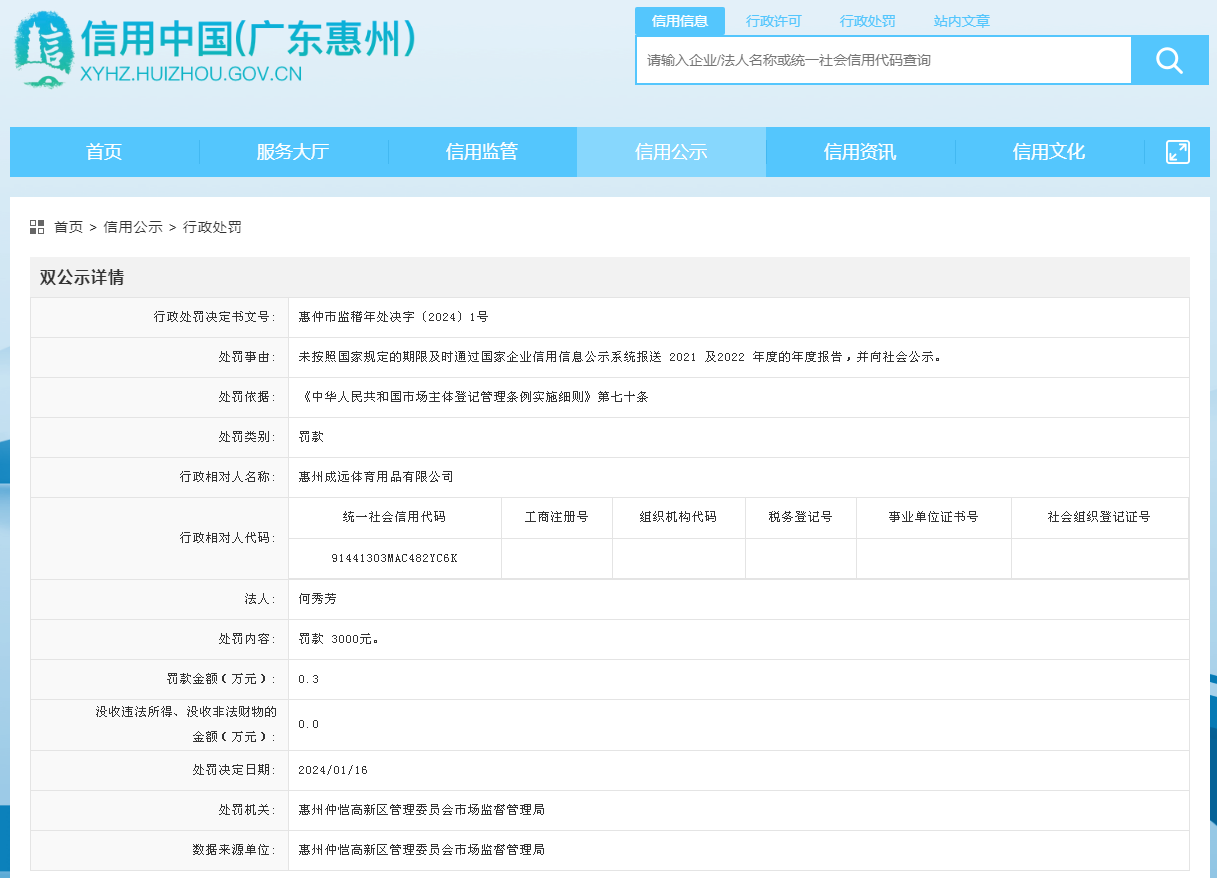This screenshot has width=1217, height=878.
Task: Select the 信用信息 search tab
Action: tap(680, 21)
